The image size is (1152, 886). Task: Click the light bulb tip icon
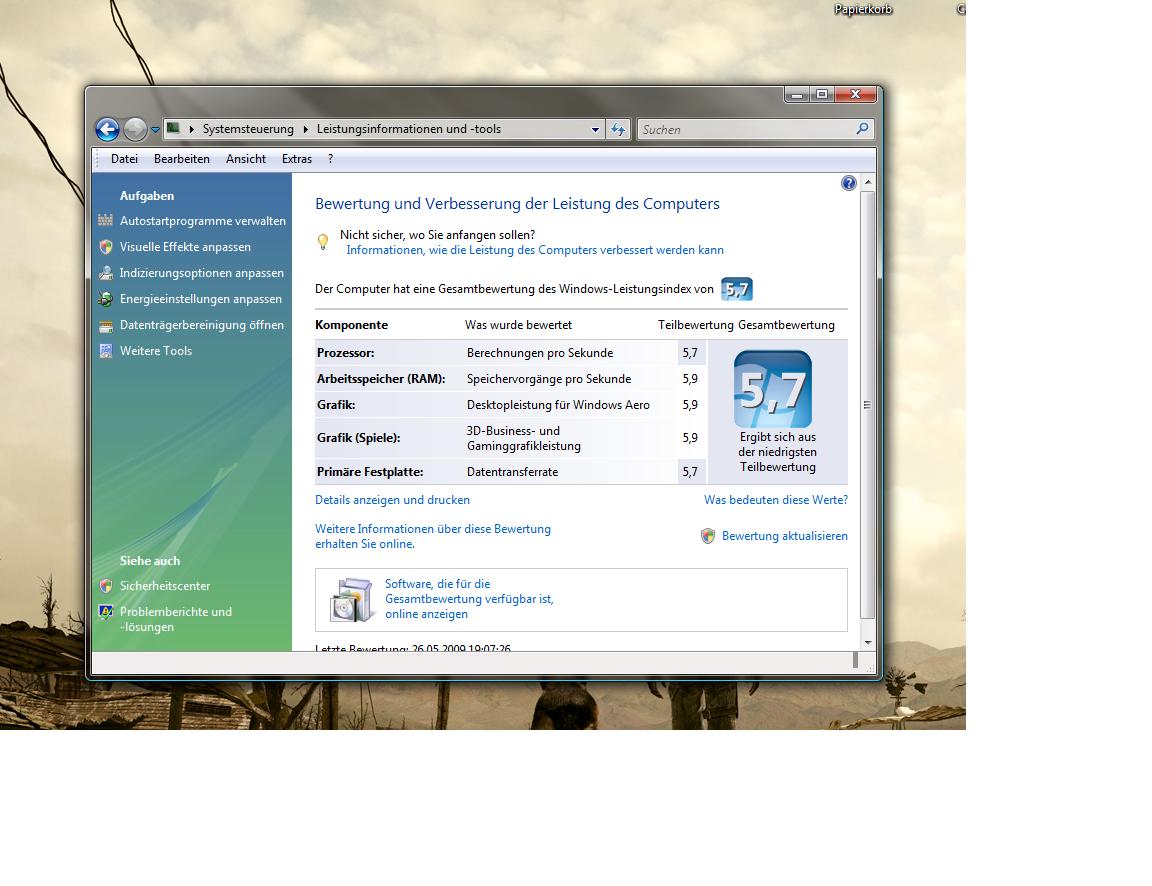coord(323,242)
